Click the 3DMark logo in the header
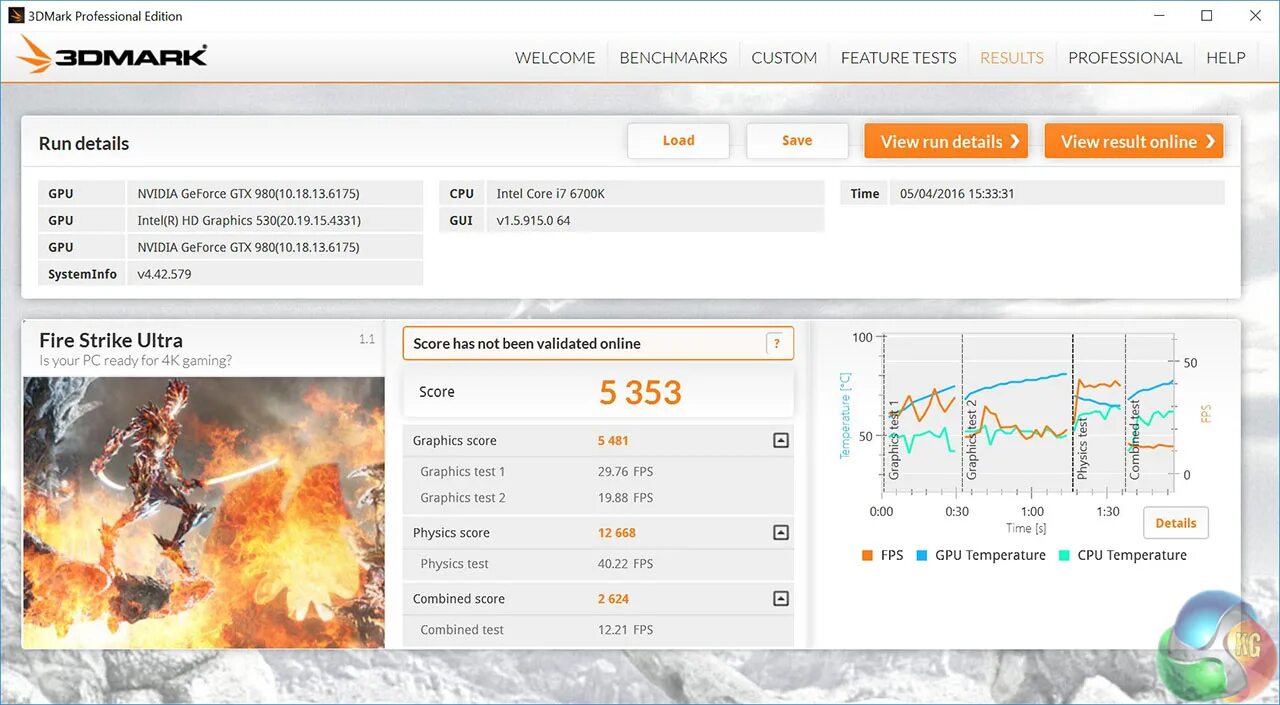Screen dimensions: 1280x705 click(x=112, y=55)
